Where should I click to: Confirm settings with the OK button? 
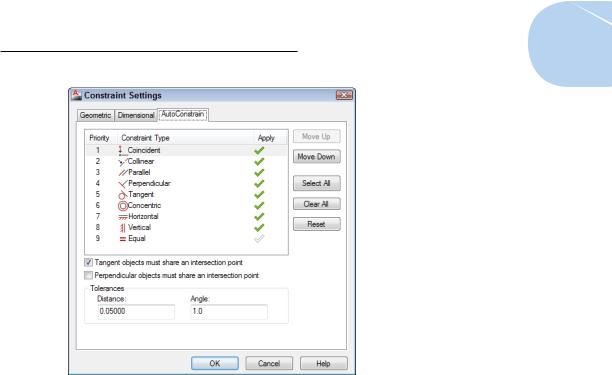click(x=215, y=363)
